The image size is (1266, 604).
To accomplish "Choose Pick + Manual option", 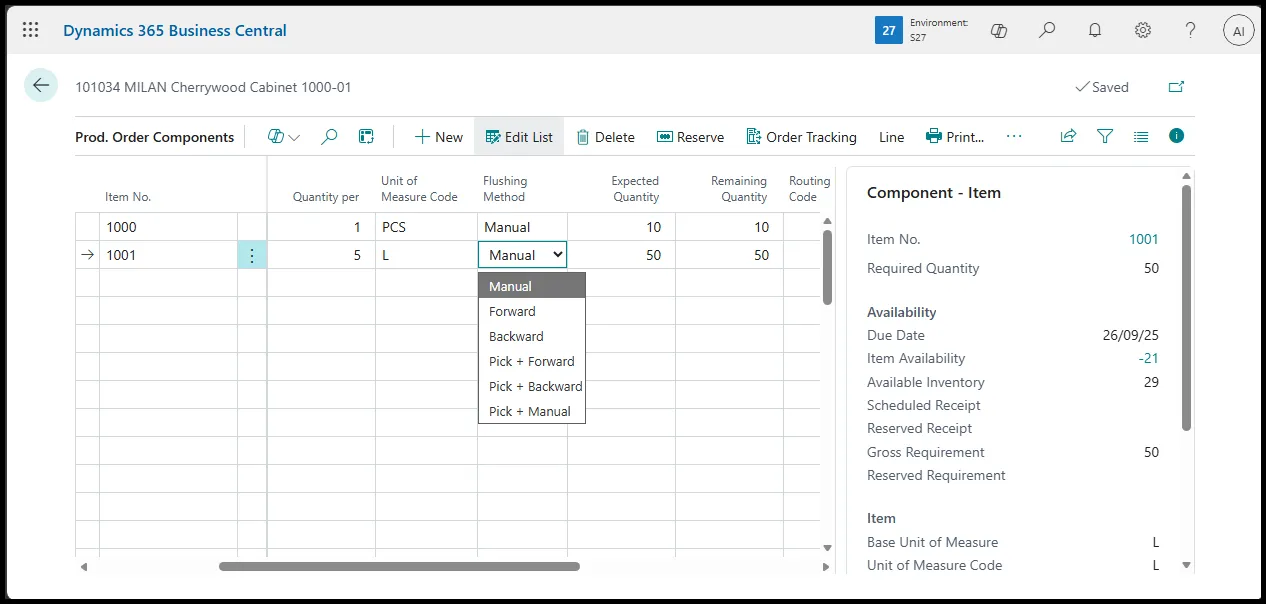I will [x=532, y=411].
